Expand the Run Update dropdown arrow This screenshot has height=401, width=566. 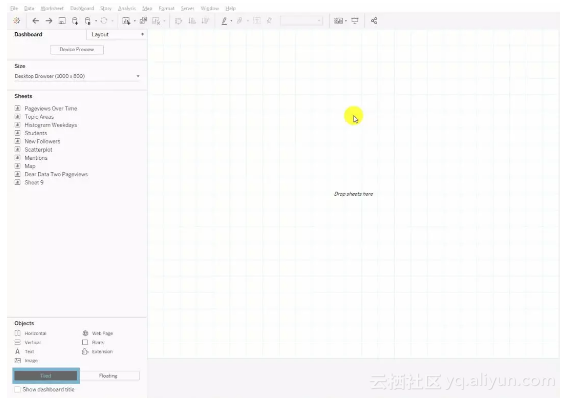tap(112, 21)
